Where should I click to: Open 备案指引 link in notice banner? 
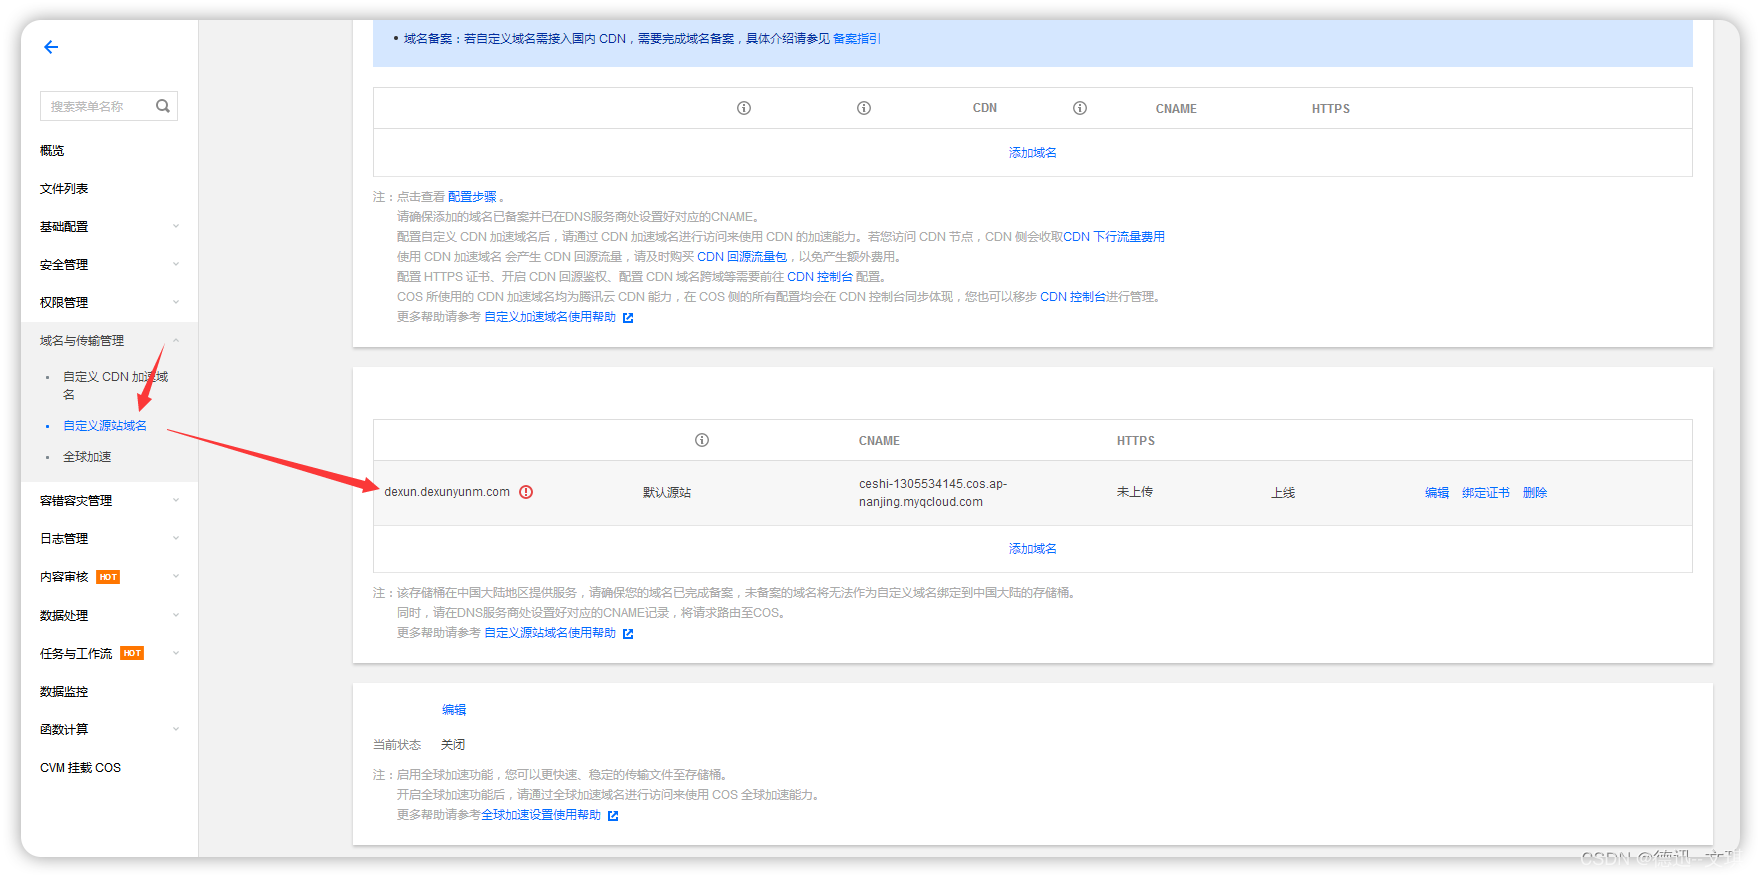(x=857, y=39)
